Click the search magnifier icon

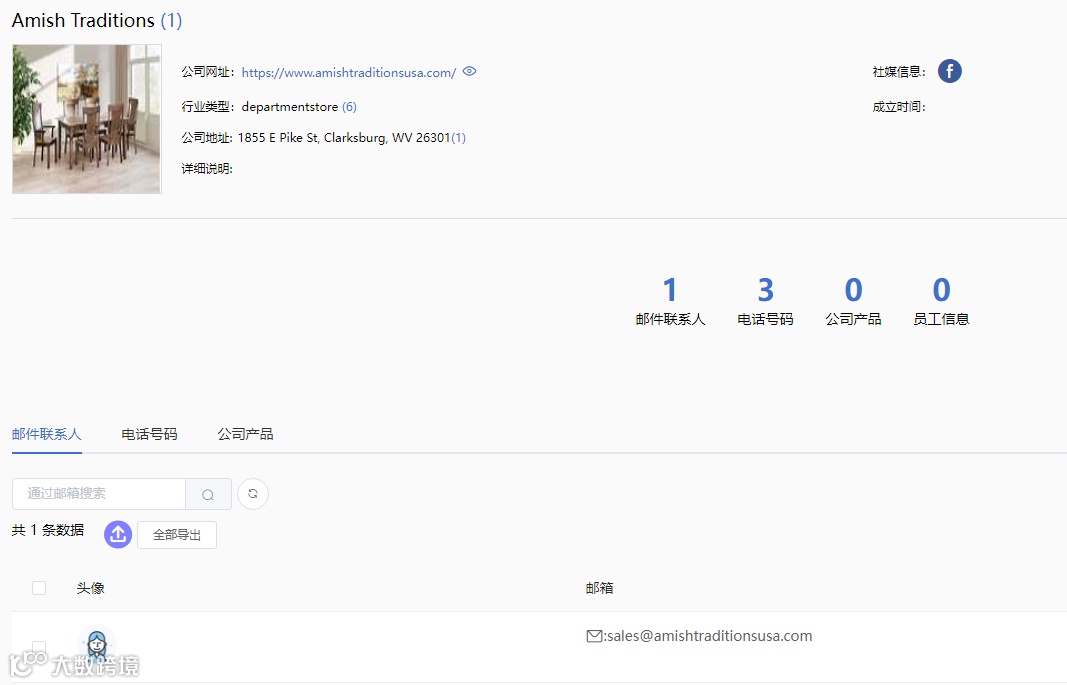click(x=208, y=495)
